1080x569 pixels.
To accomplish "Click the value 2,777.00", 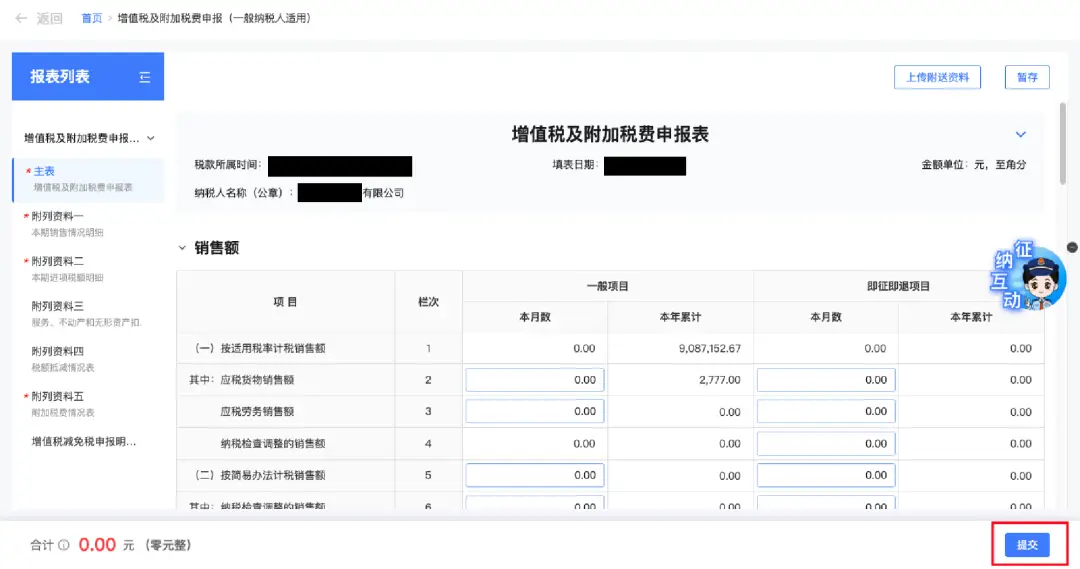I will 720,380.
